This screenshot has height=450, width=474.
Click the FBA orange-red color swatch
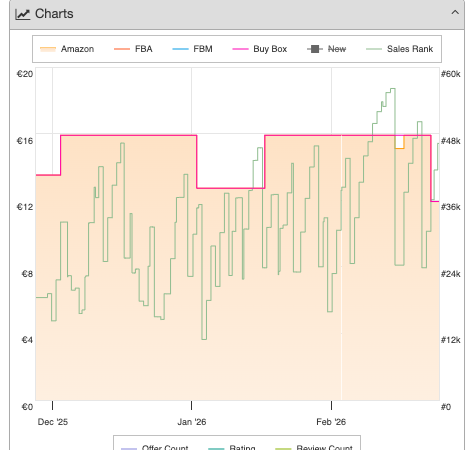point(122,49)
